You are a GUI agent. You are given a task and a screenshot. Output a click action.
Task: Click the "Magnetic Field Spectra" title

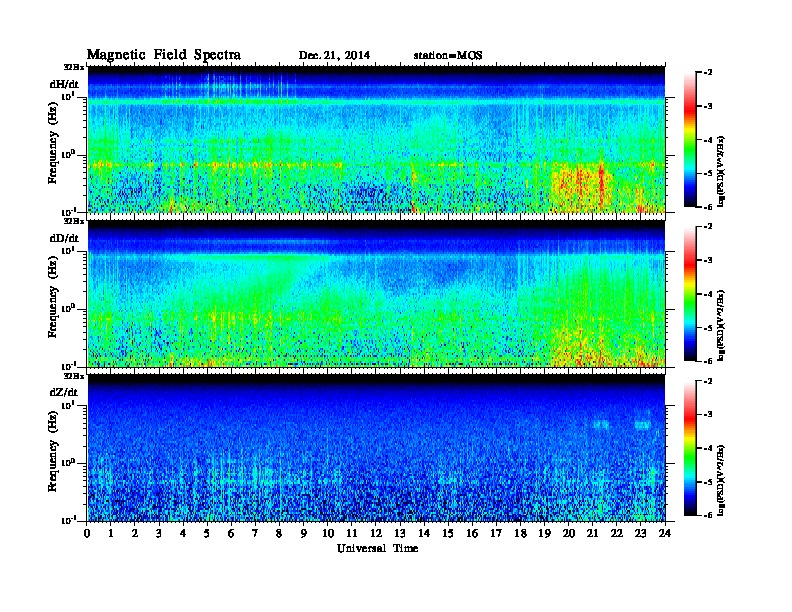pyautogui.click(x=164, y=55)
